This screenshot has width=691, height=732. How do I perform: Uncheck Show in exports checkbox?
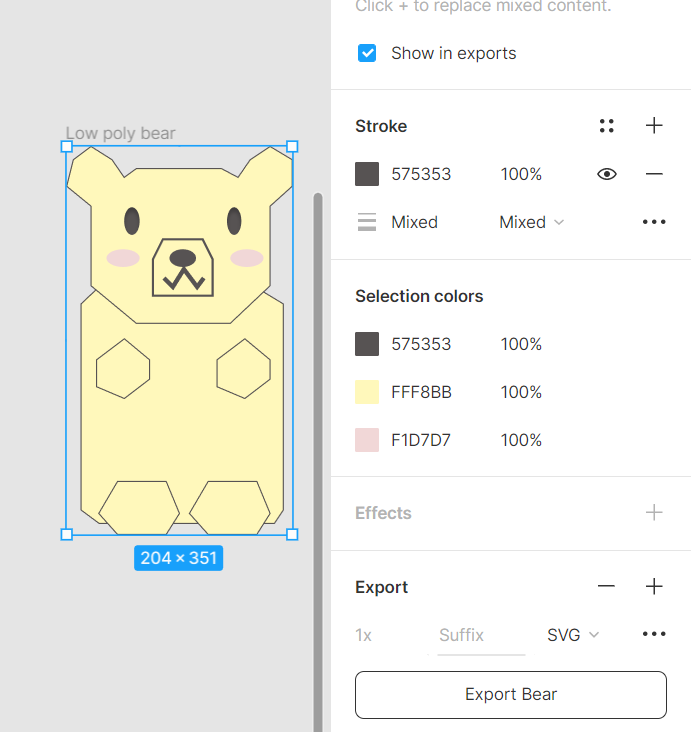pos(367,53)
